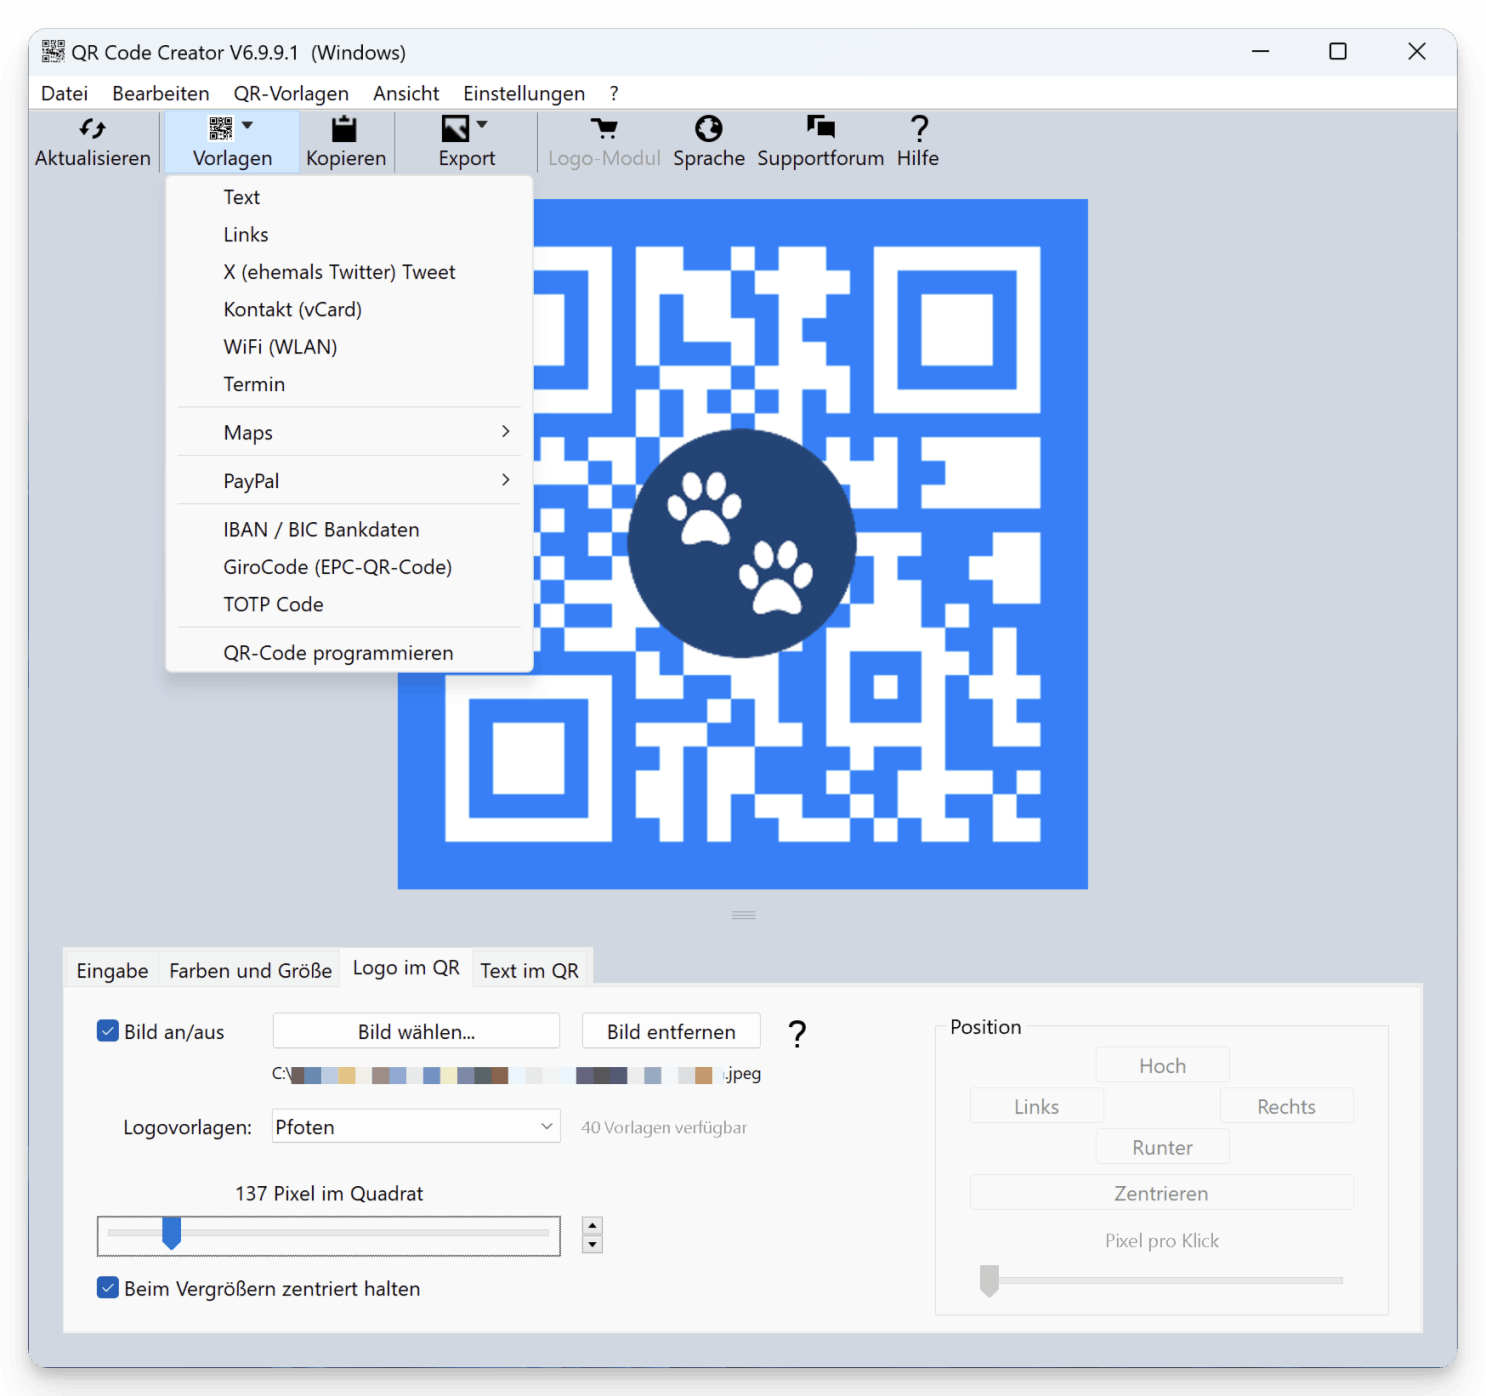1486x1396 pixels.
Task: Select Text template from dropdown
Action: [x=350, y=197]
